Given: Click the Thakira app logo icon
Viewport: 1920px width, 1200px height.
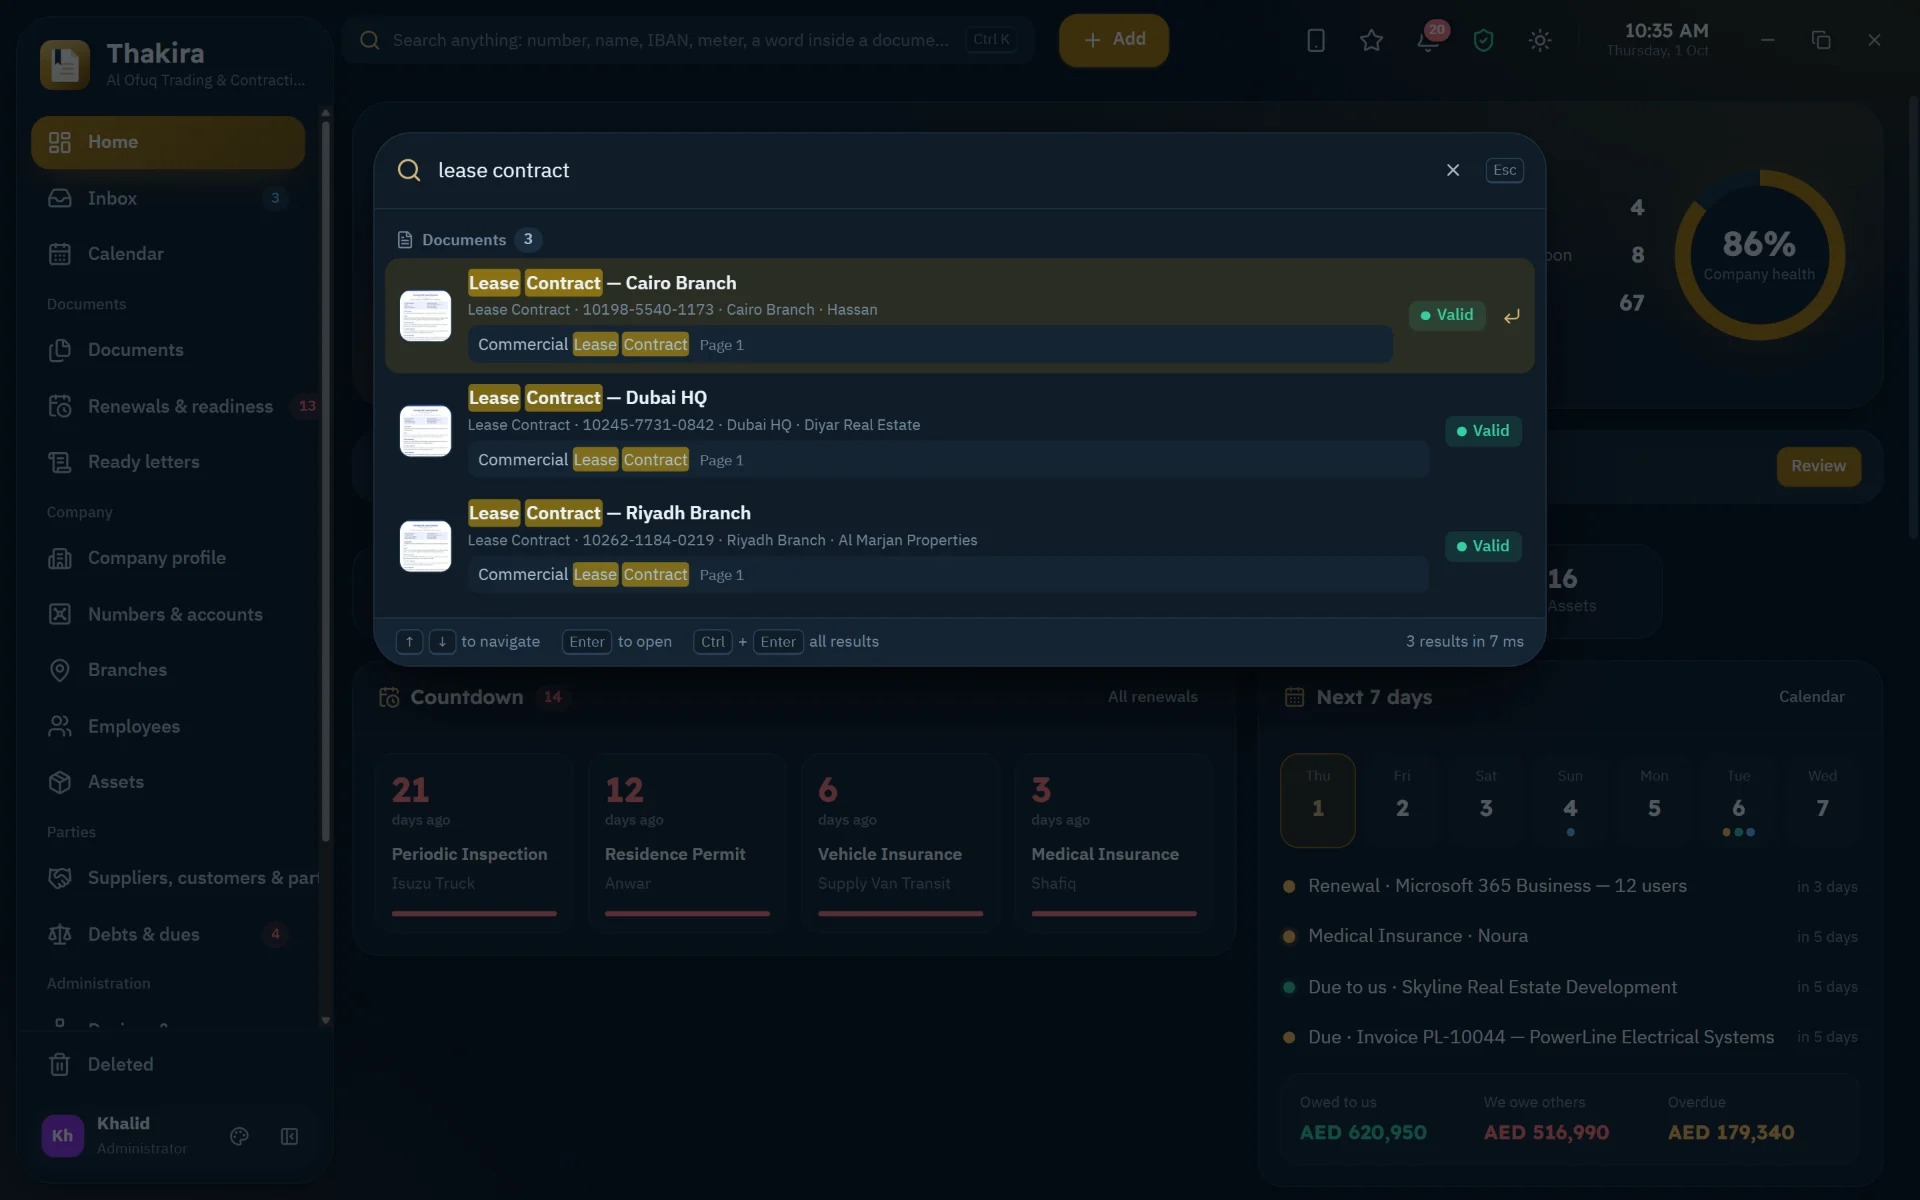Looking at the screenshot, I should (65, 64).
